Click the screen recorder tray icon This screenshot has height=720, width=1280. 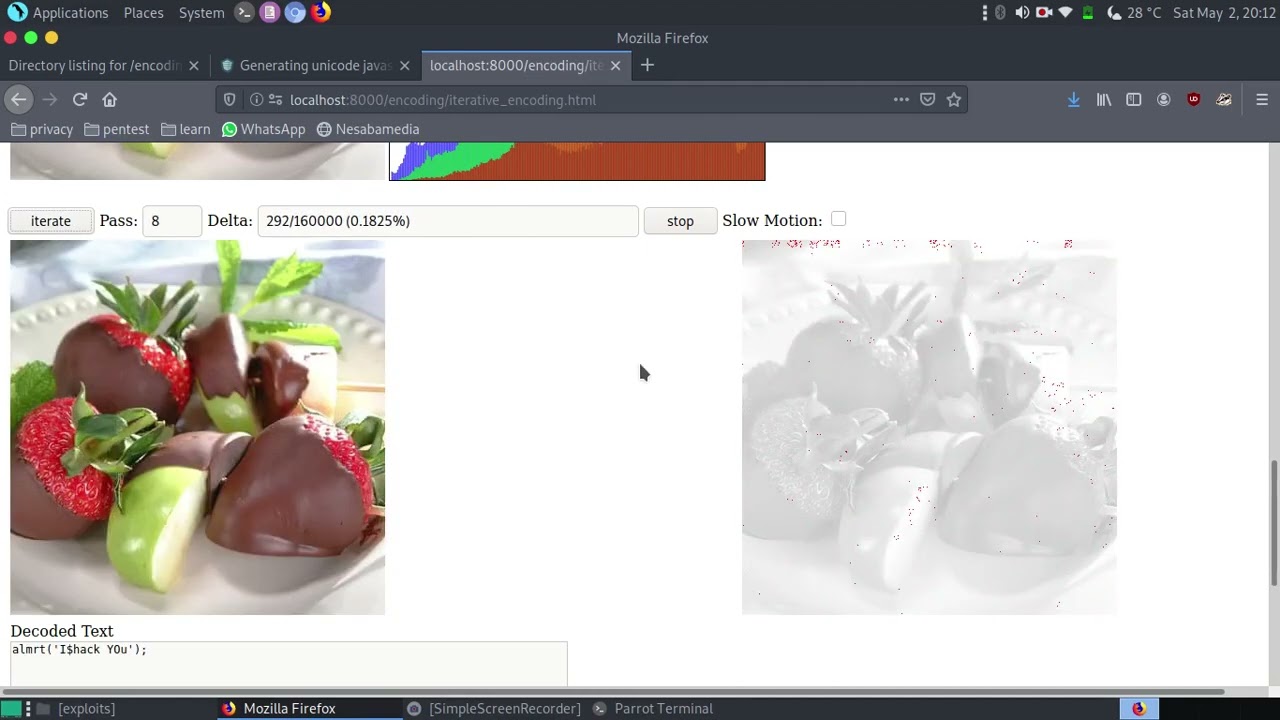click(1044, 13)
